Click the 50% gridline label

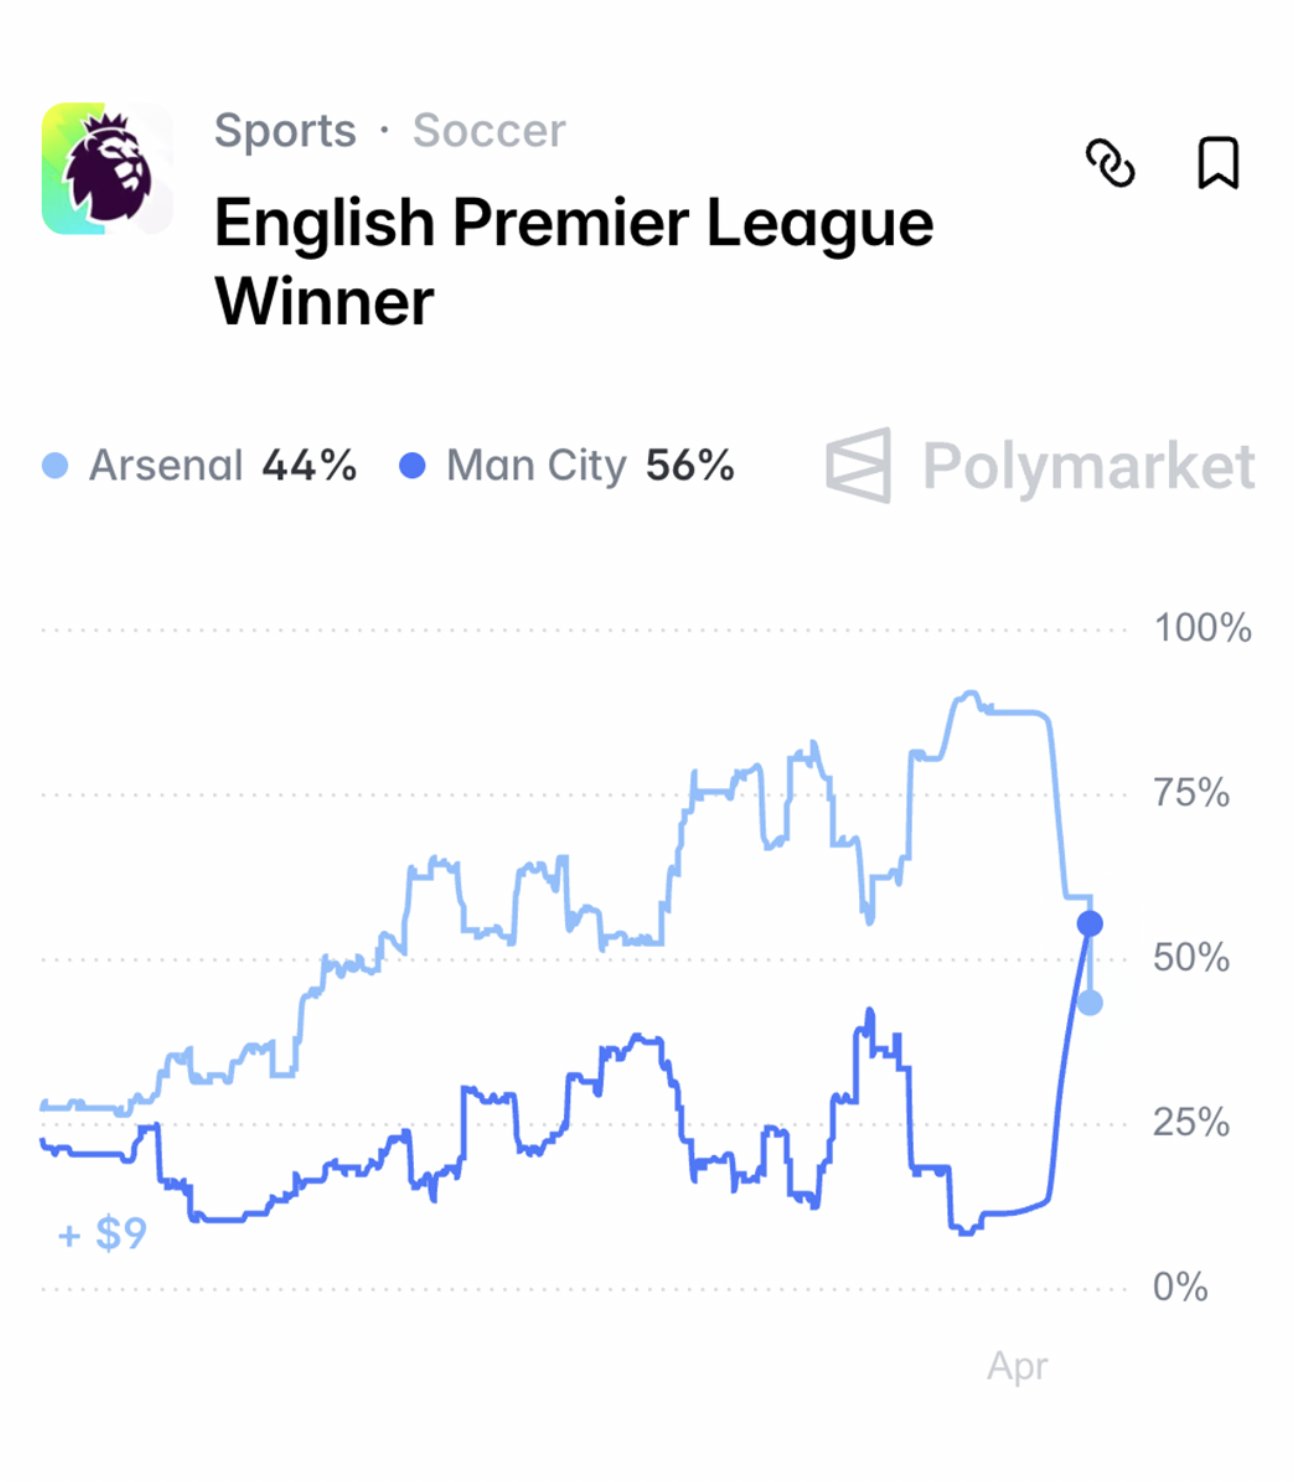(1190, 958)
